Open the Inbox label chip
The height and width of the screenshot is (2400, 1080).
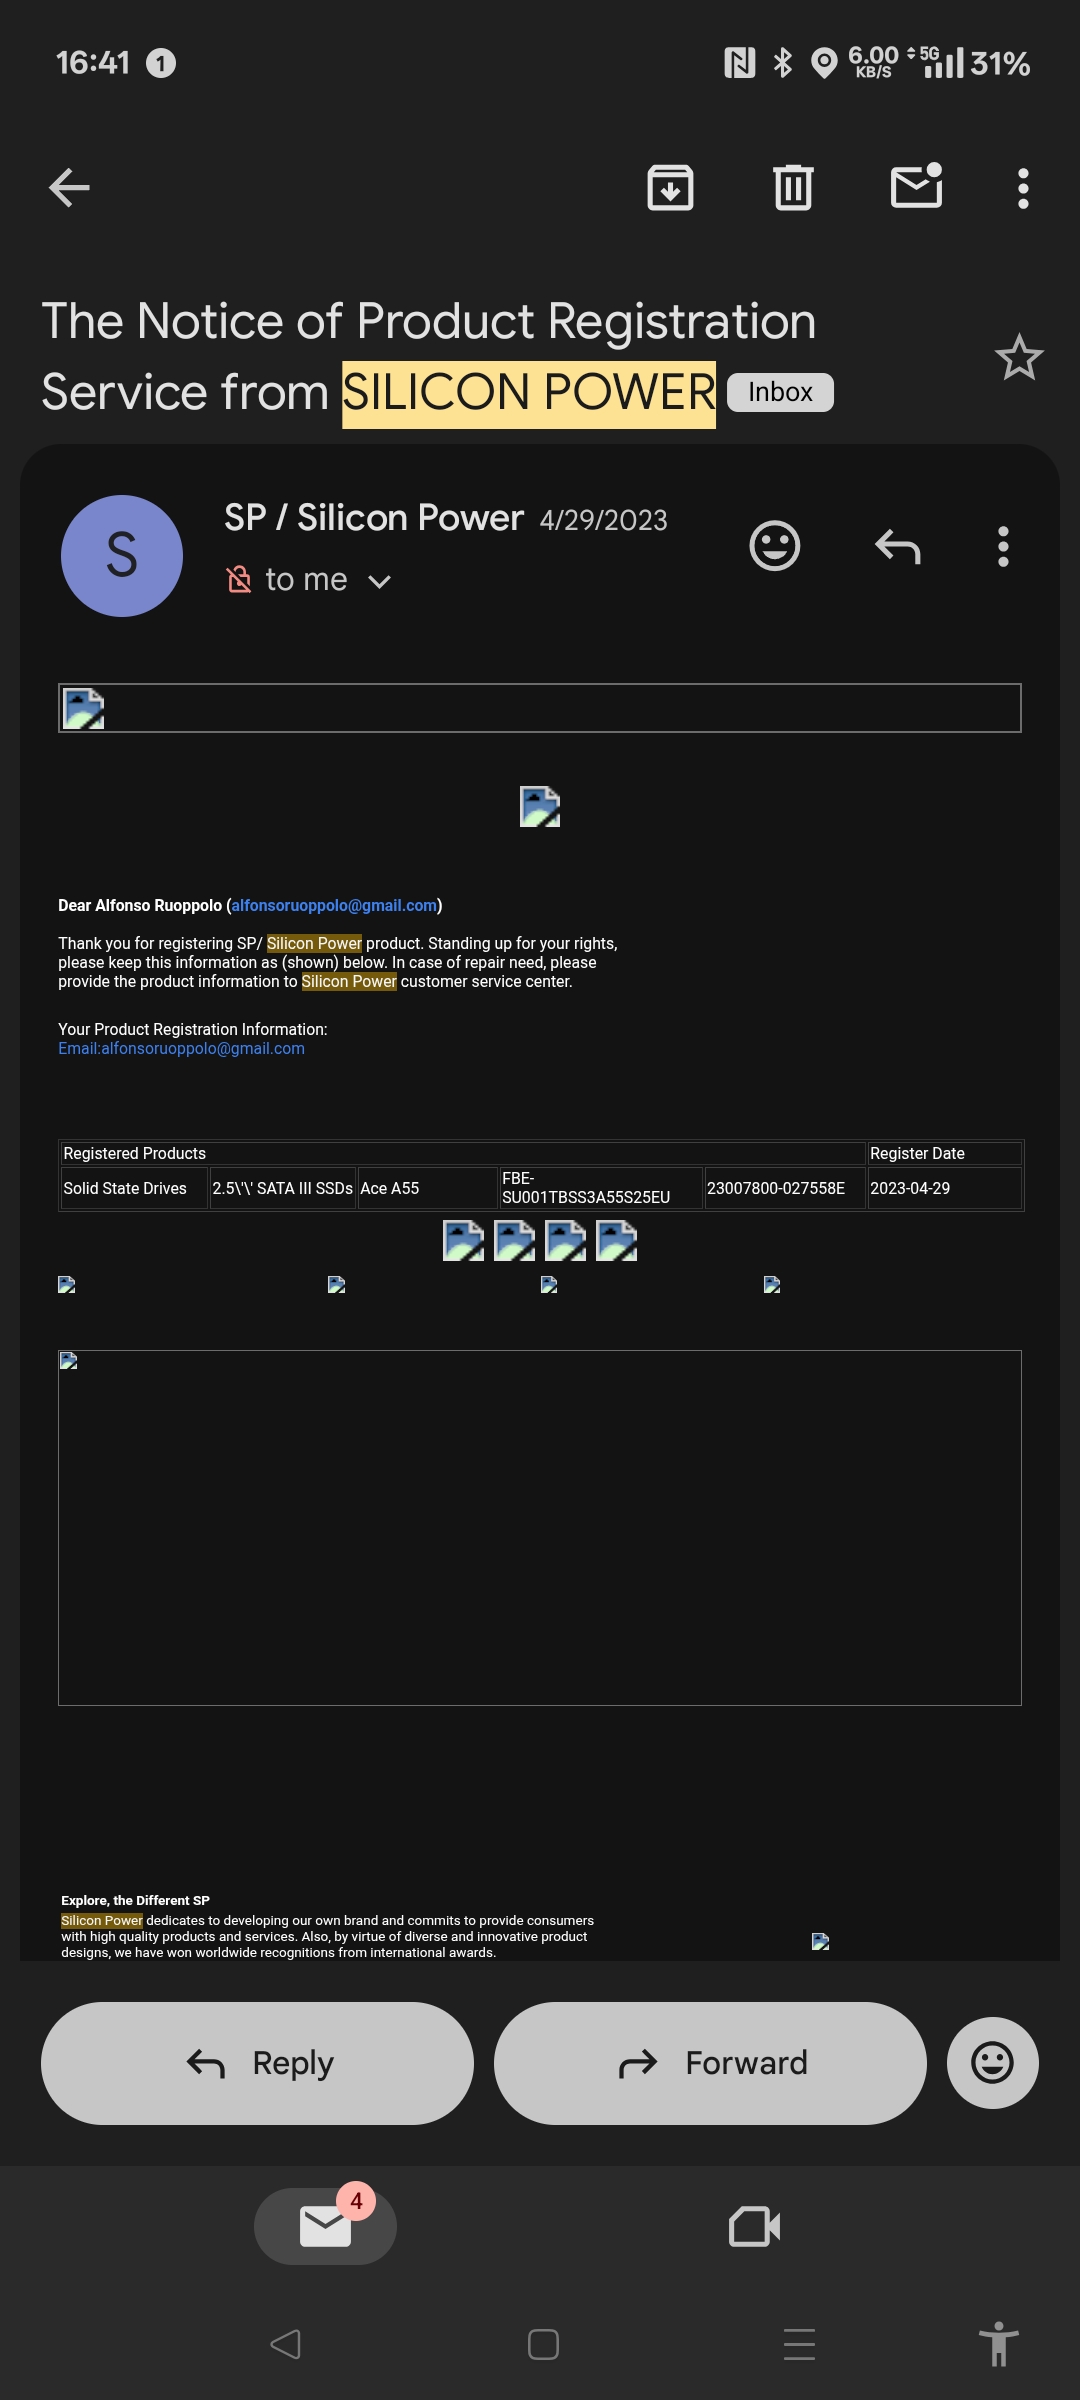coord(780,392)
